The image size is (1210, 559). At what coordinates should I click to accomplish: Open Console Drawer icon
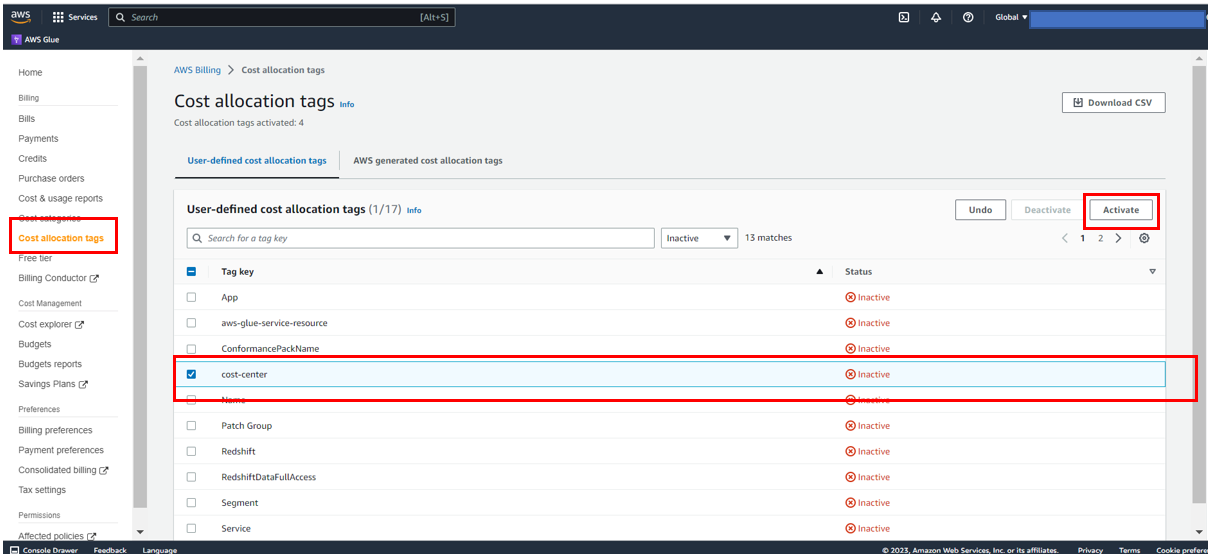point(15,550)
